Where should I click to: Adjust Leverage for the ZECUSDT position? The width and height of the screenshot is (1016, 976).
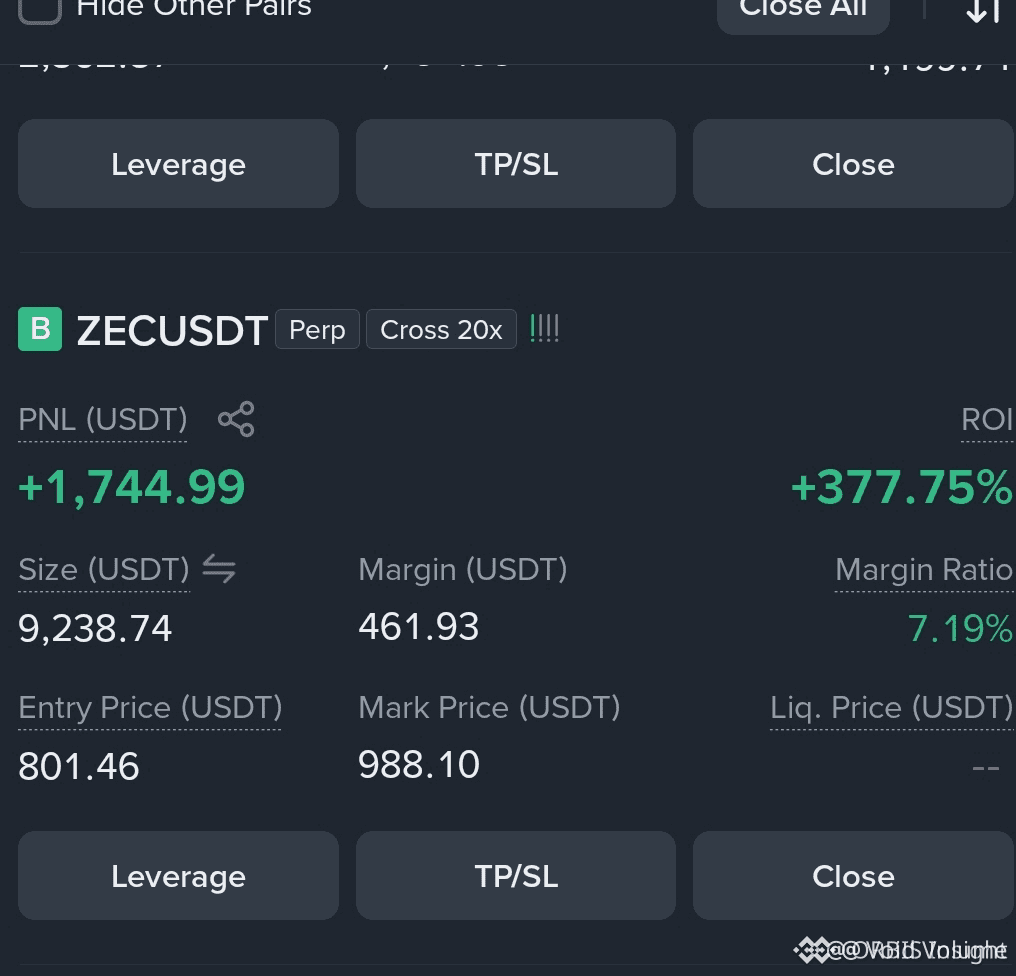pos(178,876)
